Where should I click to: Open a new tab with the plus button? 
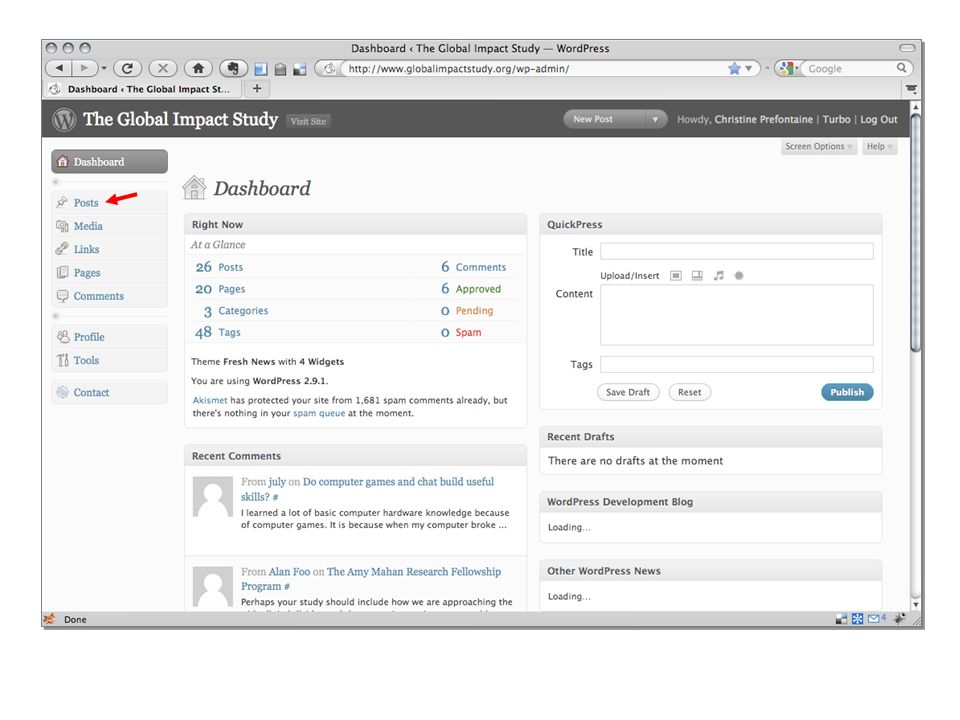257,88
